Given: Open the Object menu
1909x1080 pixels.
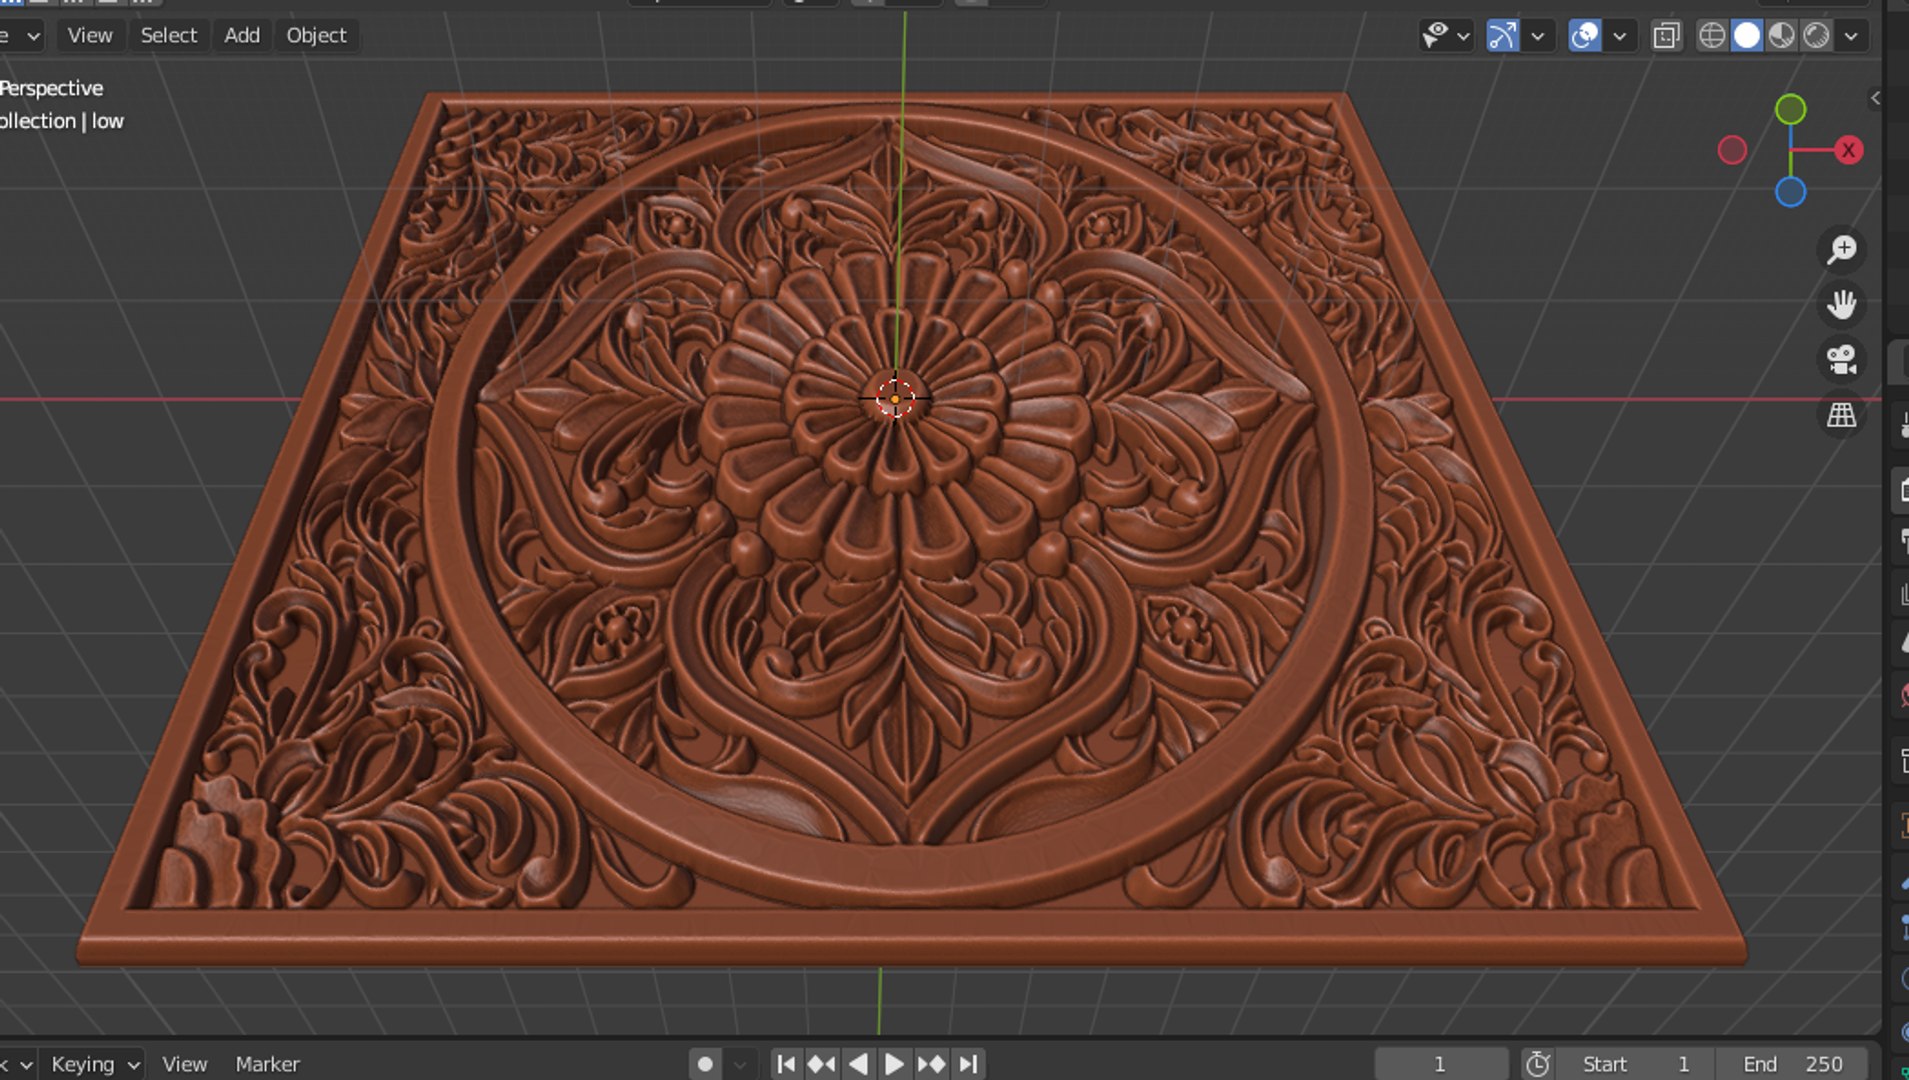Looking at the screenshot, I should (316, 35).
